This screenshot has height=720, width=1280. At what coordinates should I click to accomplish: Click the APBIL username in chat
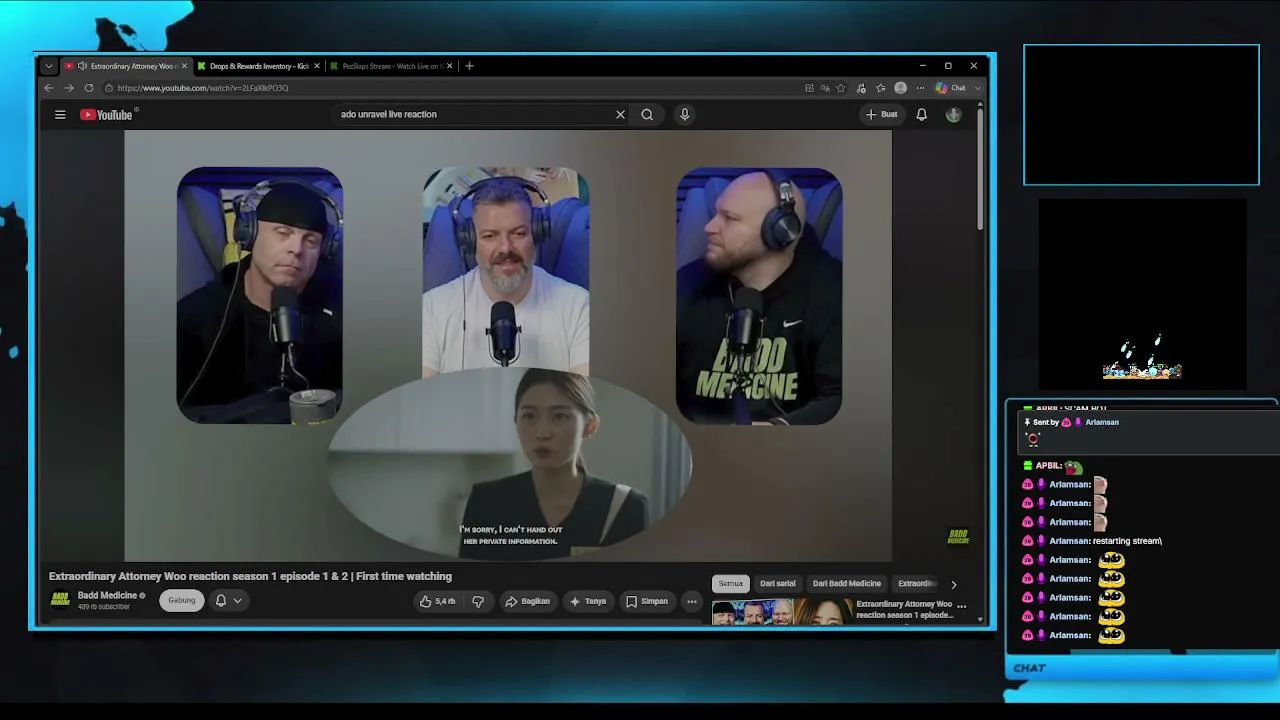(1048, 466)
